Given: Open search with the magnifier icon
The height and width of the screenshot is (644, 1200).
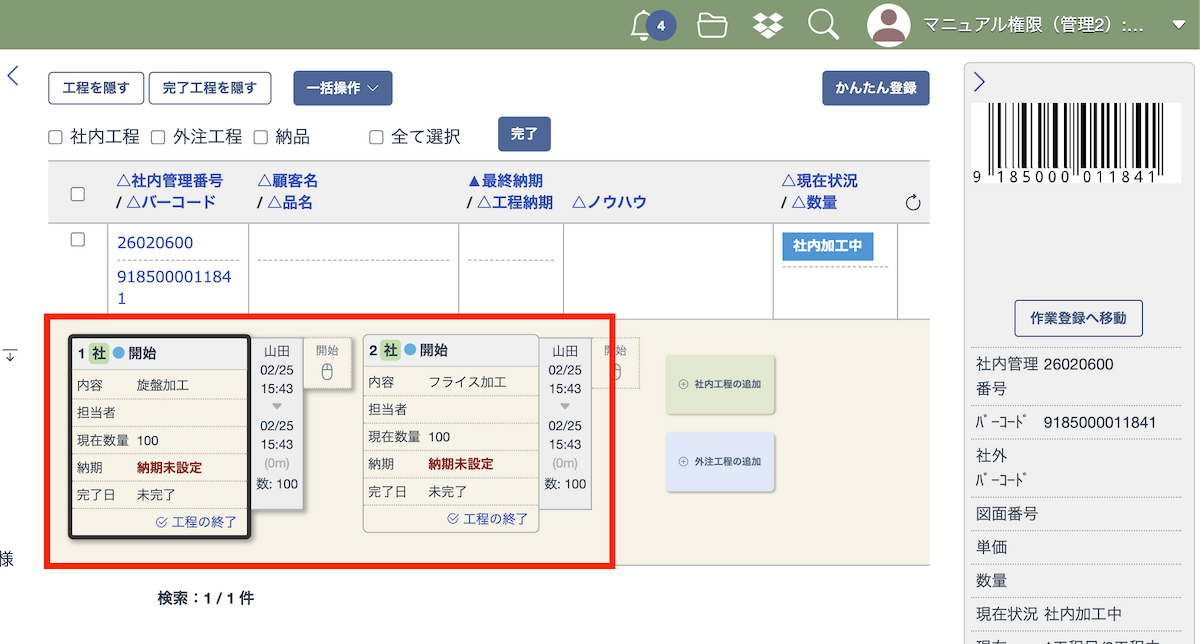Looking at the screenshot, I should 823,25.
